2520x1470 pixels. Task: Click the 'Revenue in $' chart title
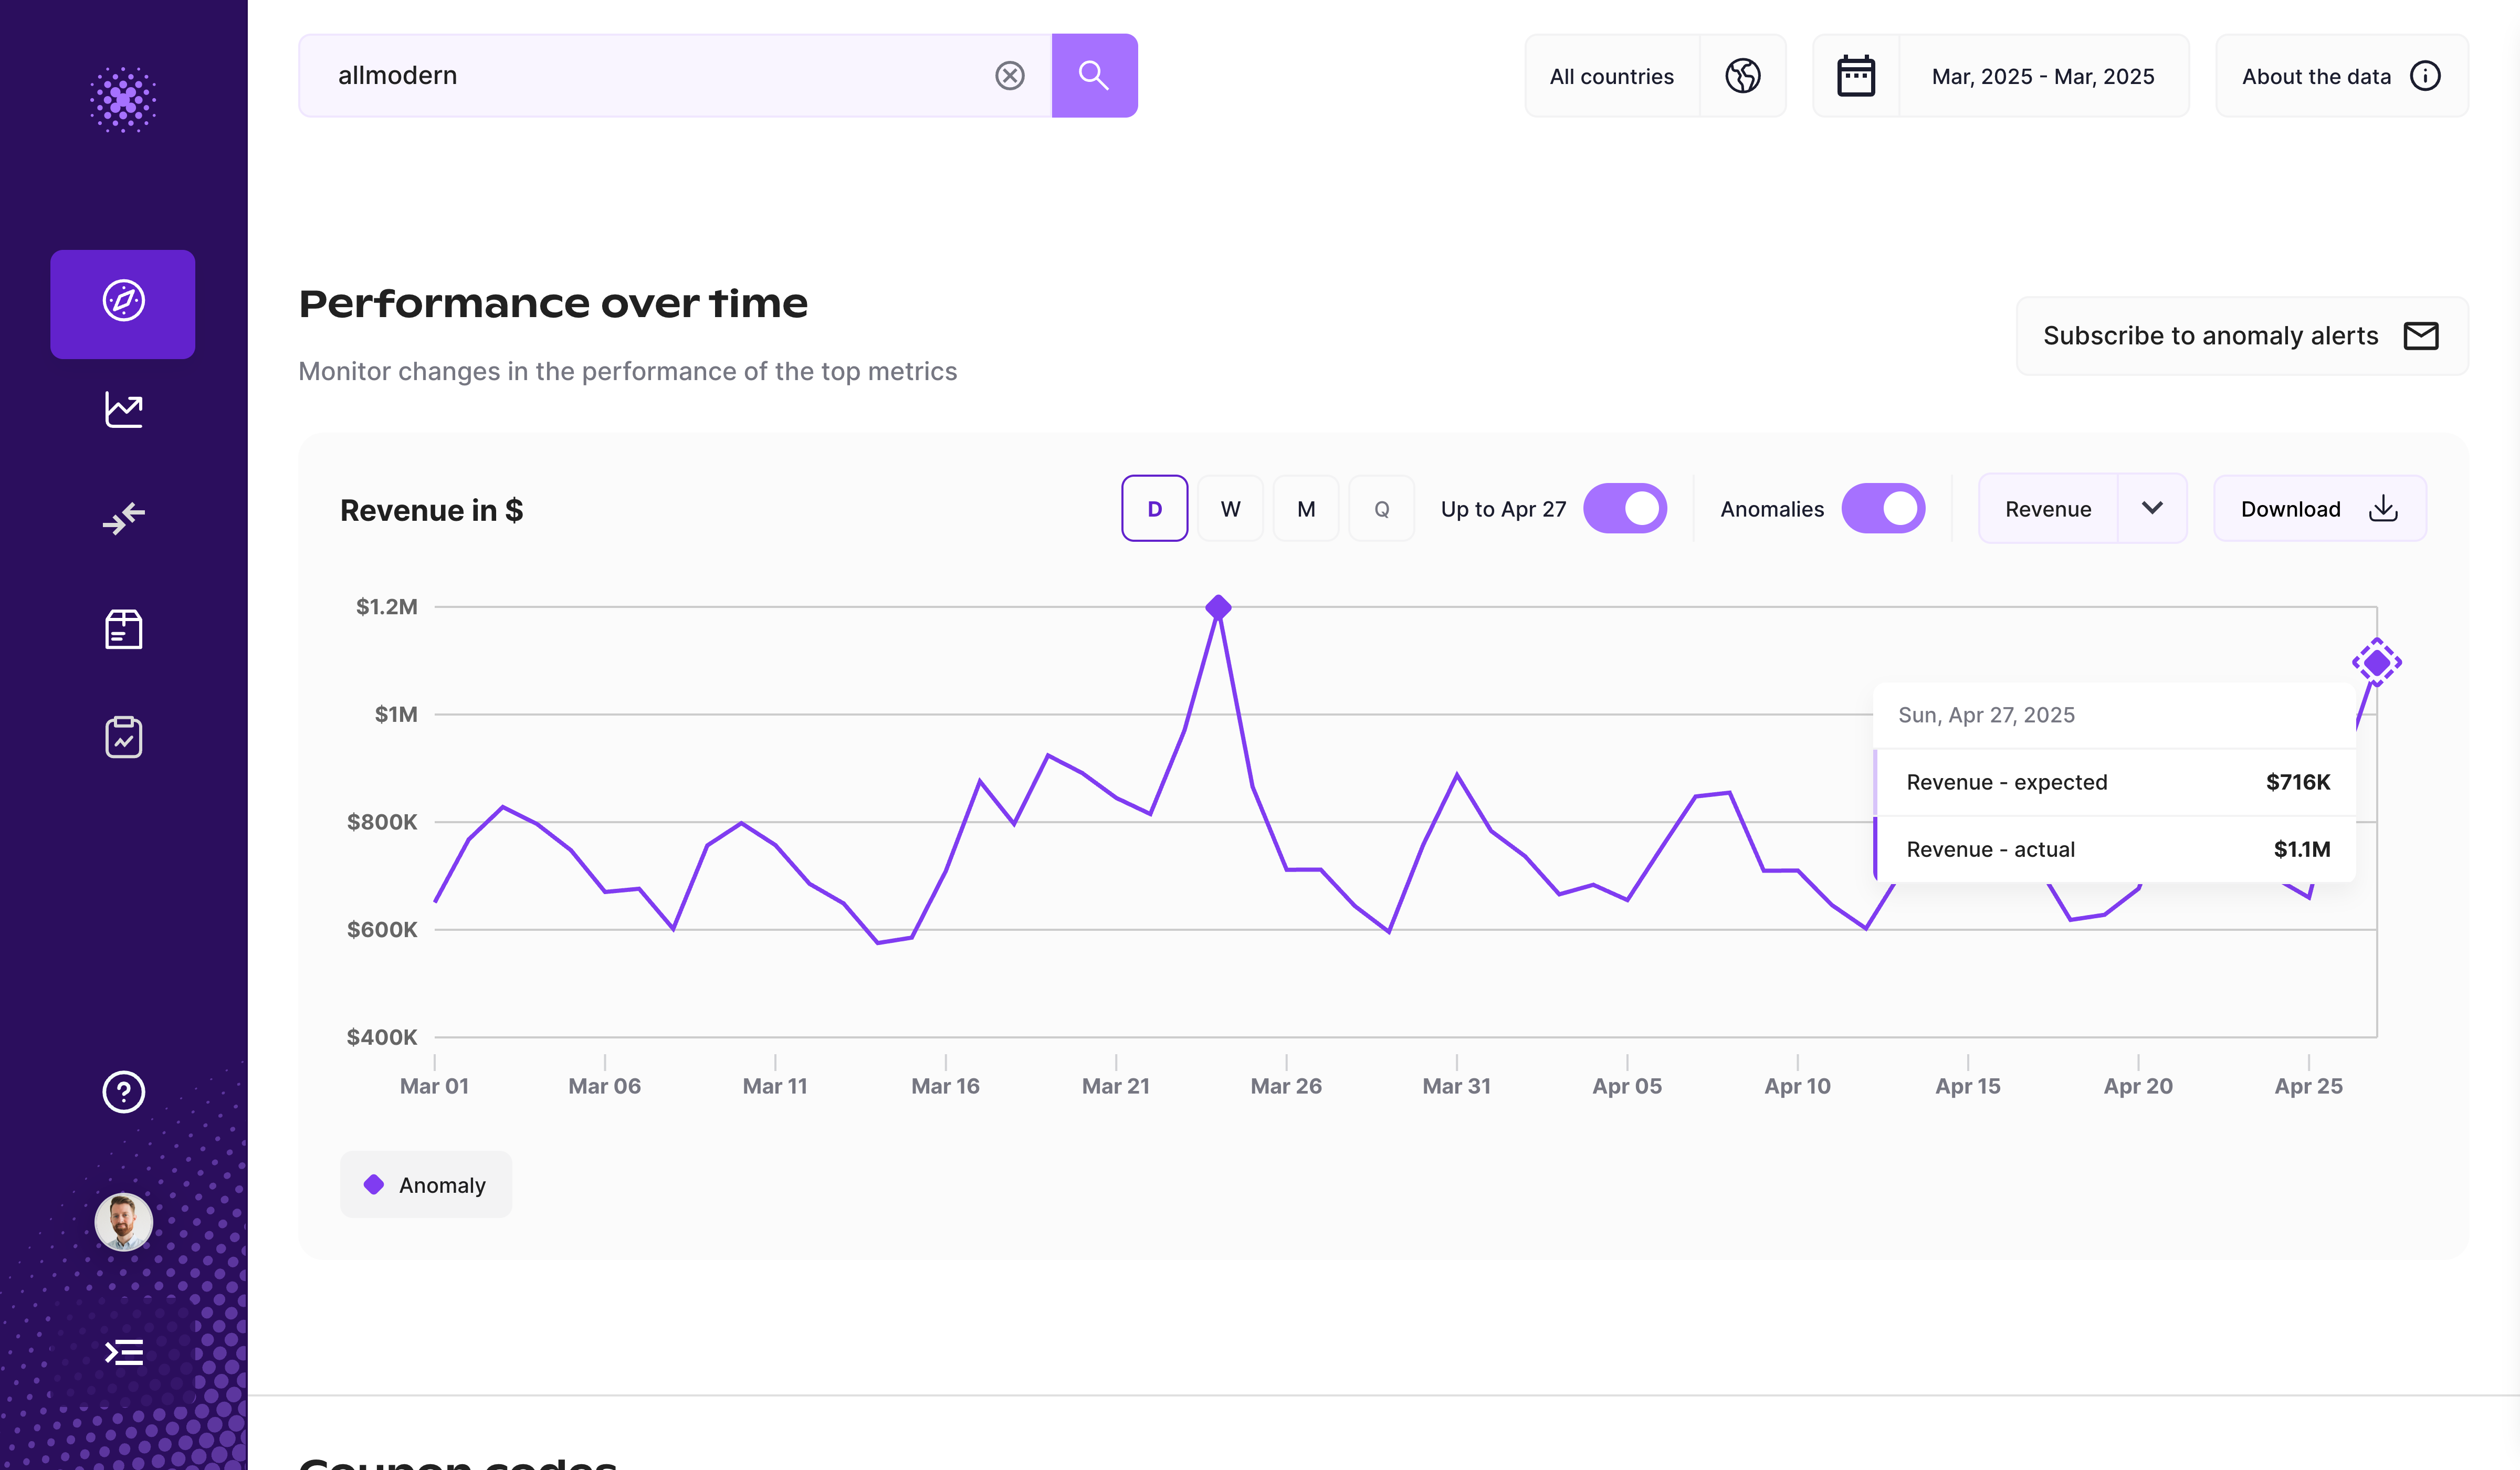pos(432,511)
